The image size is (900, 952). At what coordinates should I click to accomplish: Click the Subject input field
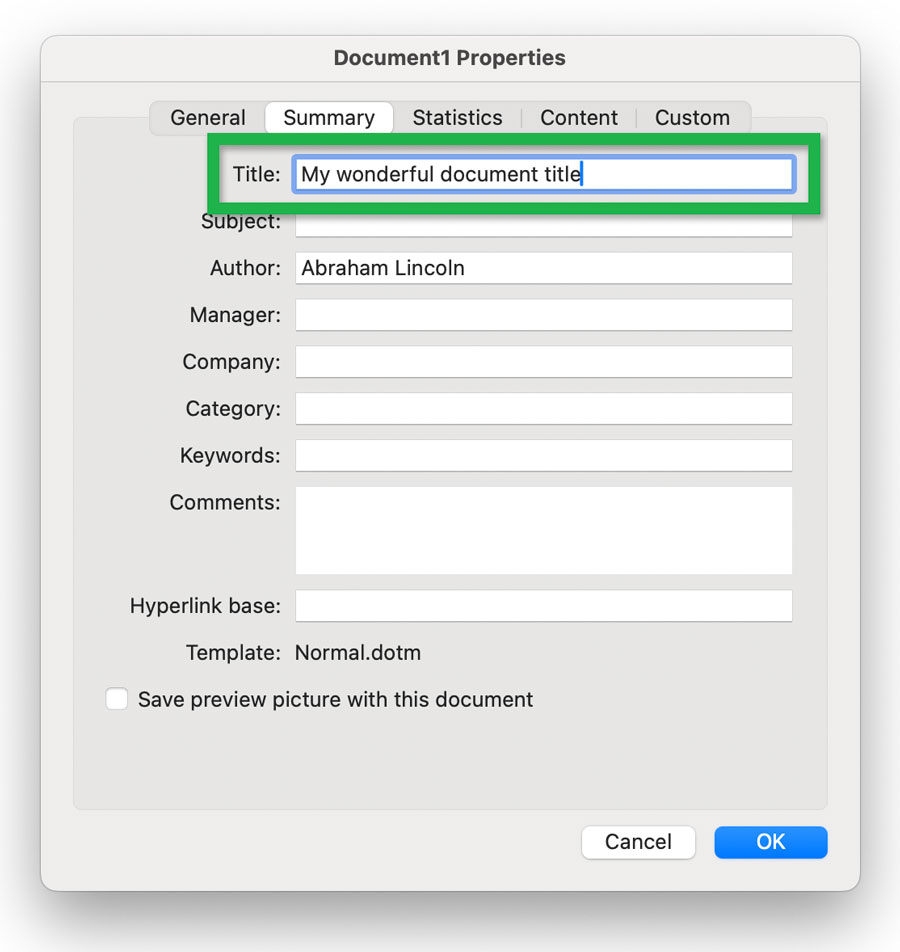click(543, 221)
